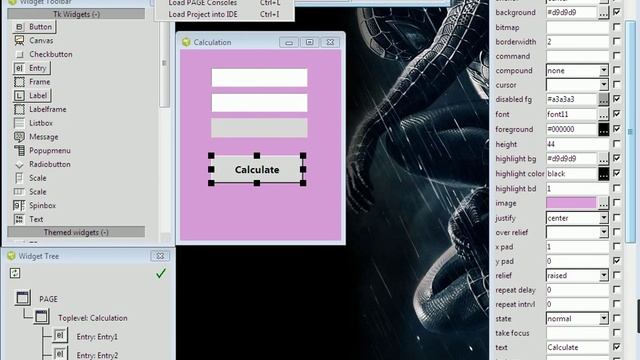Screen dimensions: 640x360
Task: Open image chooser ellipsis button
Action: tap(603, 203)
